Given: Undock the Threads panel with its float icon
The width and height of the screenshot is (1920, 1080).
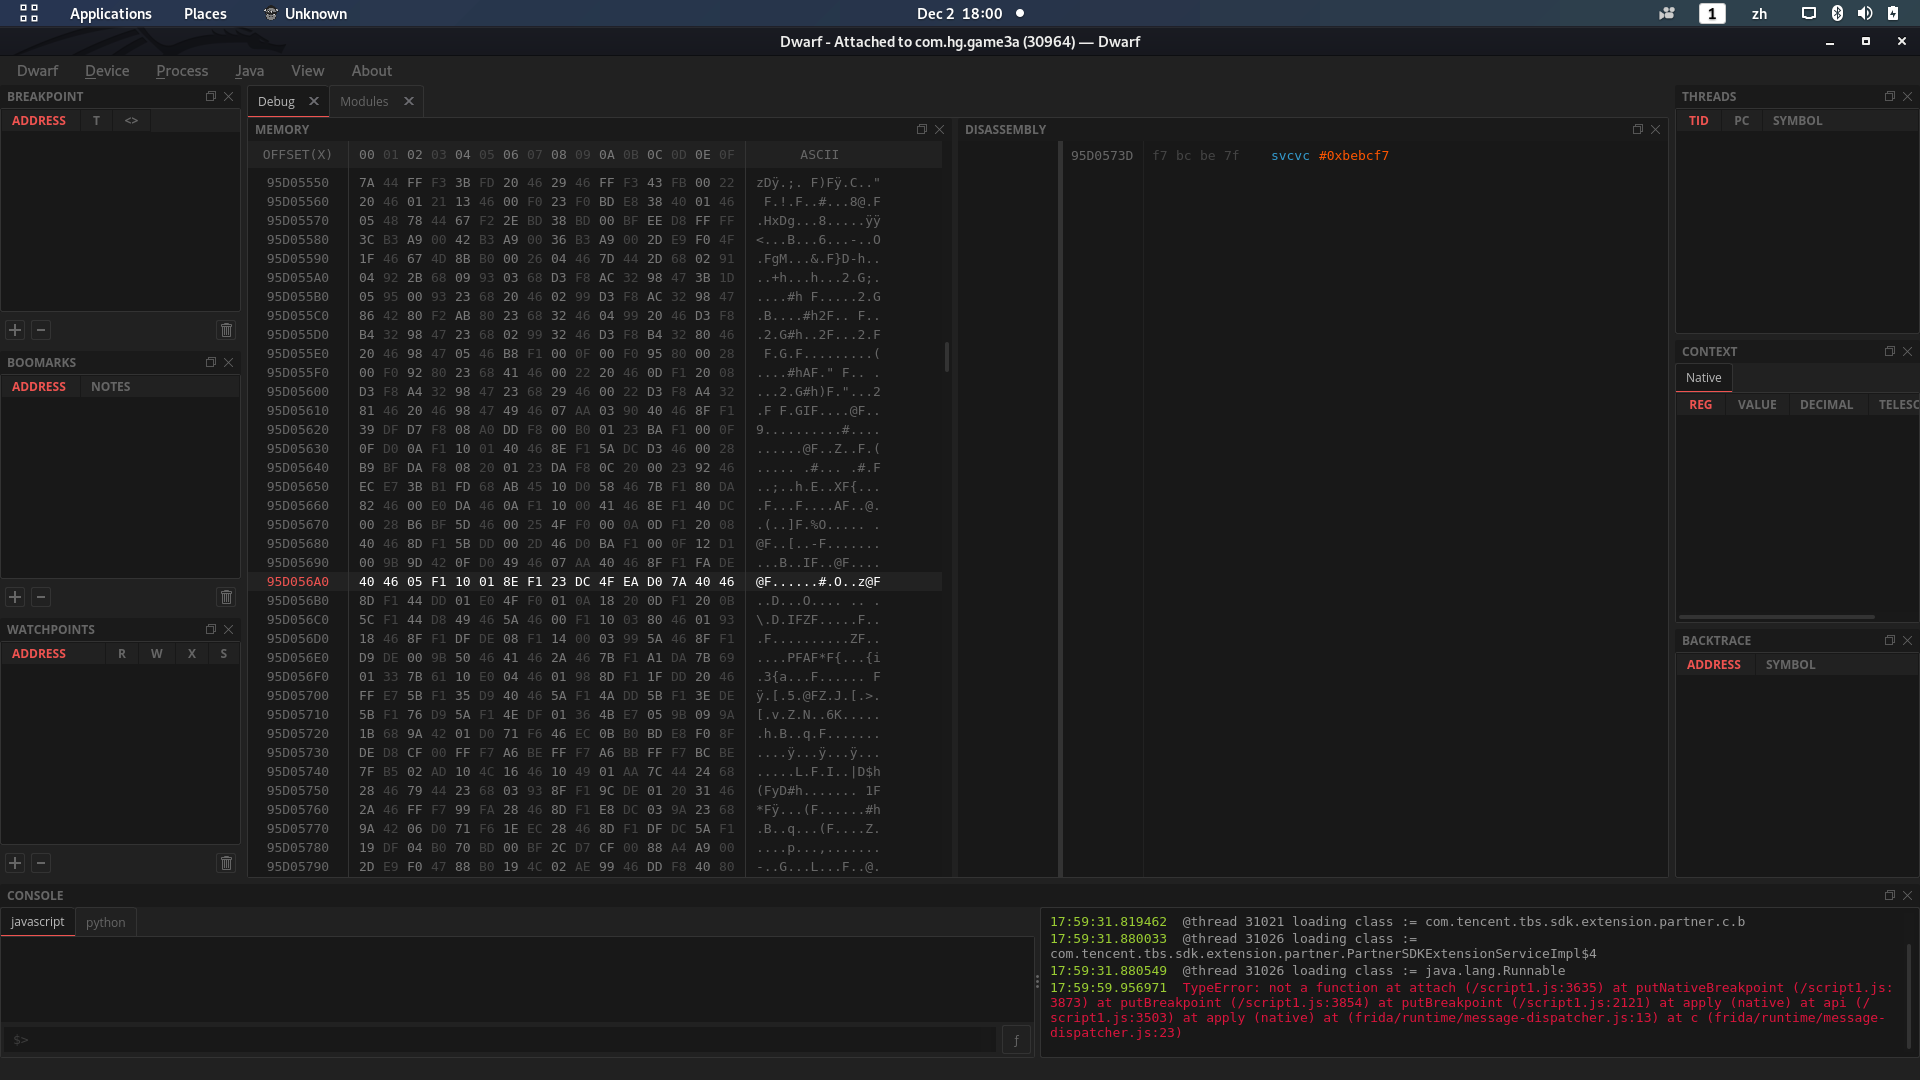Looking at the screenshot, I should pyautogui.click(x=1889, y=96).
